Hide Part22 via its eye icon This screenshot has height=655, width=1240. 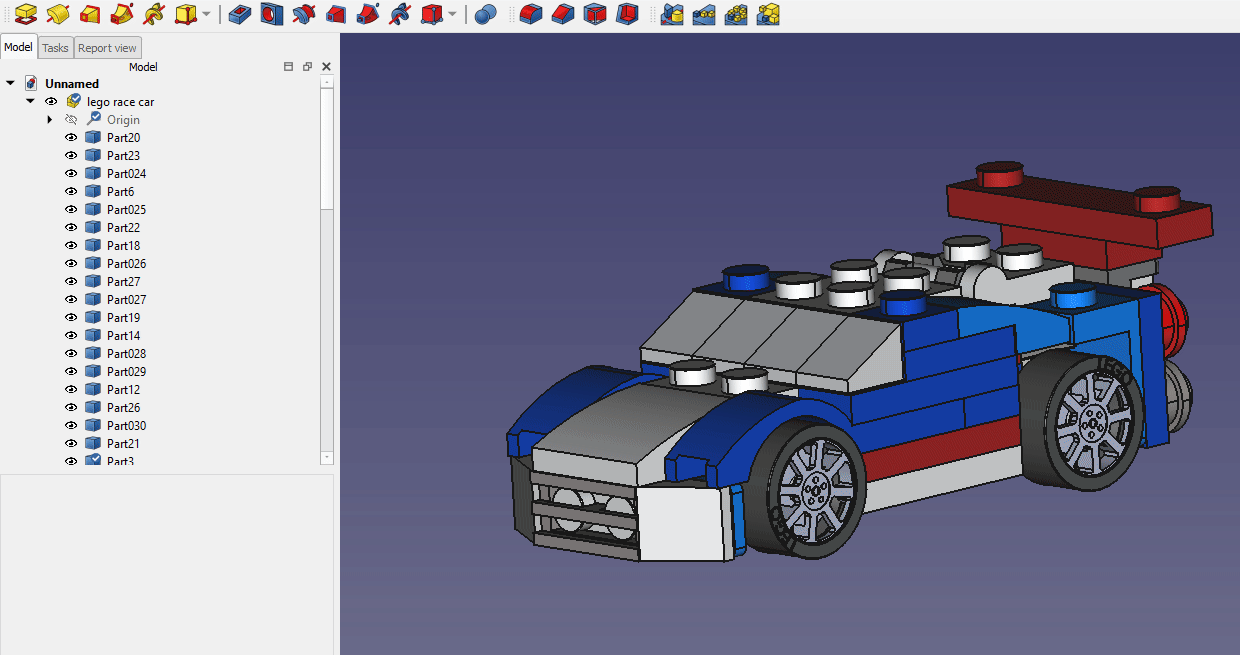pyautogui.click(x=71, y=228)
